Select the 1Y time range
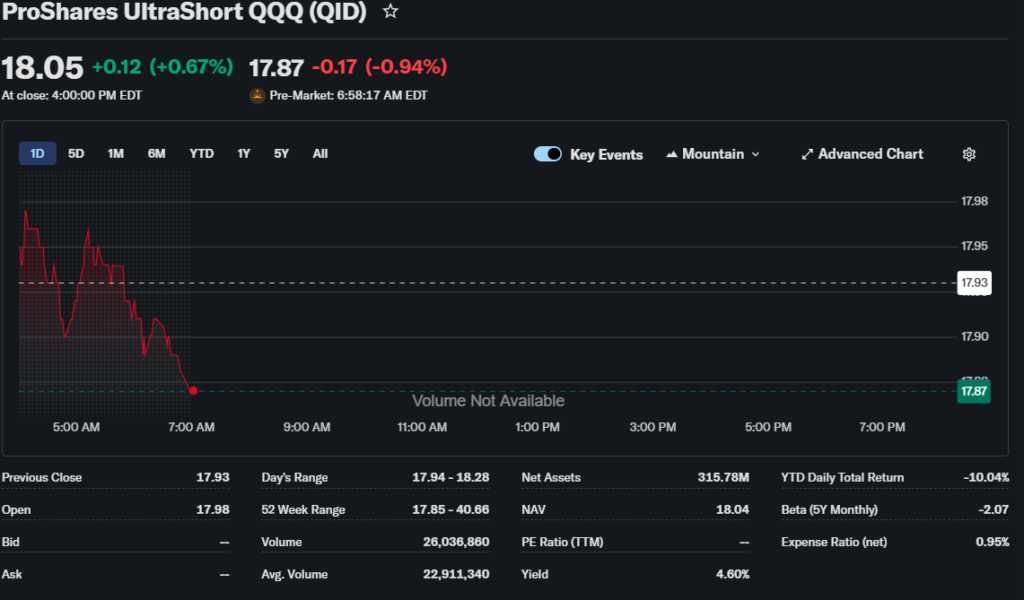 (244, 154)
